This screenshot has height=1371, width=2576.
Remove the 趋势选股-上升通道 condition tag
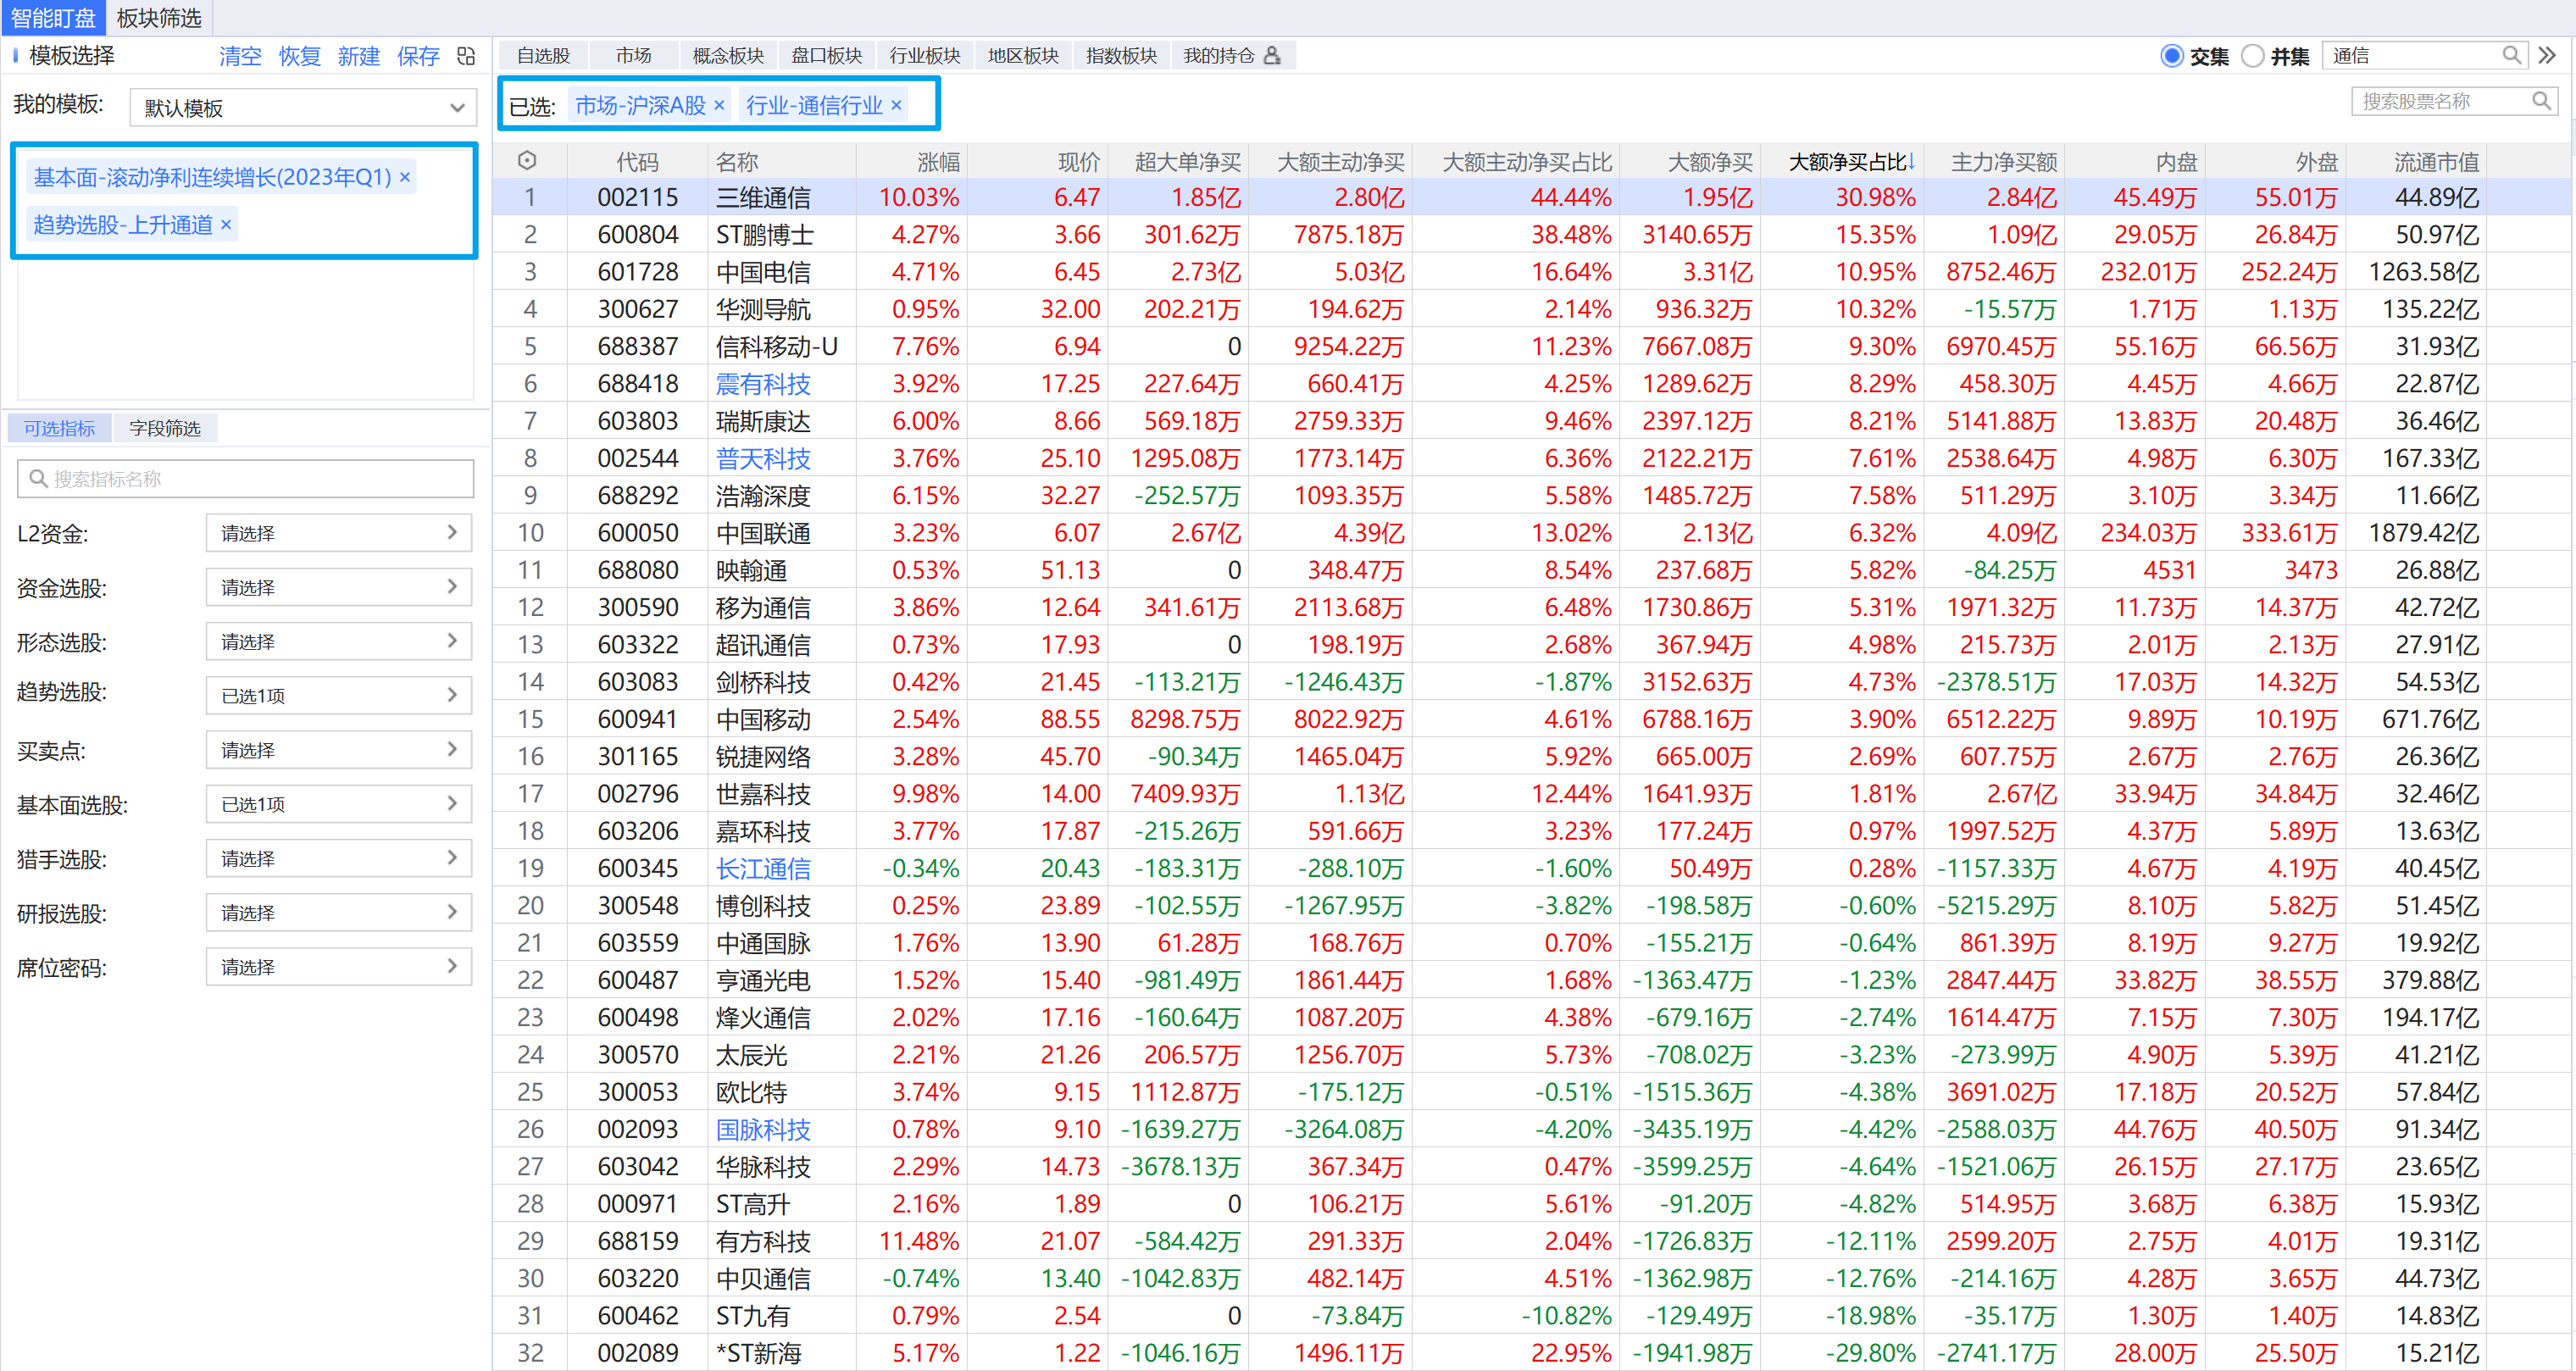pyautogui.click(x=226, y=224)
